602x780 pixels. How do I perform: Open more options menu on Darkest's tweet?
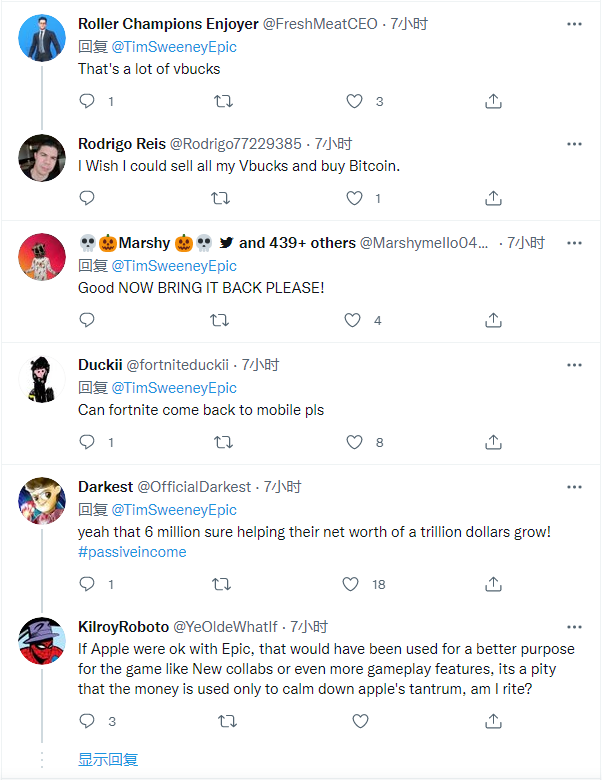tap(574, 487)
